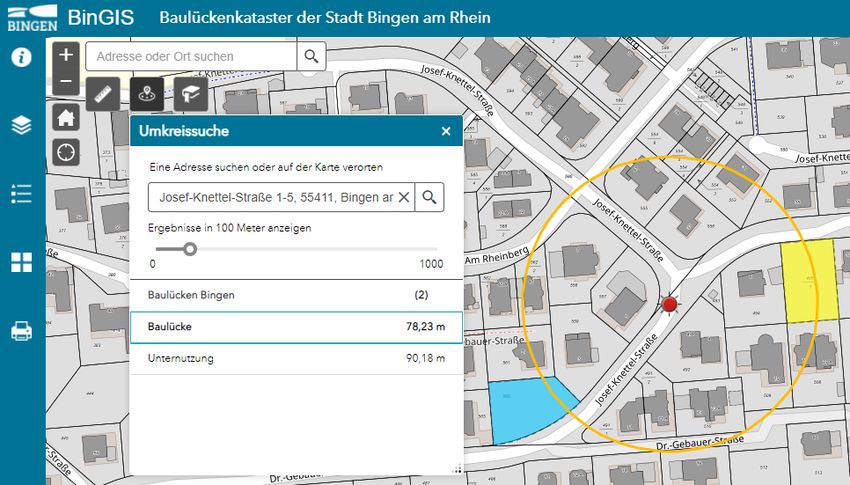The height and width of the screenshot is (485, 850).
Task: Click the search magnifier beside top search box
Action: 313,56
